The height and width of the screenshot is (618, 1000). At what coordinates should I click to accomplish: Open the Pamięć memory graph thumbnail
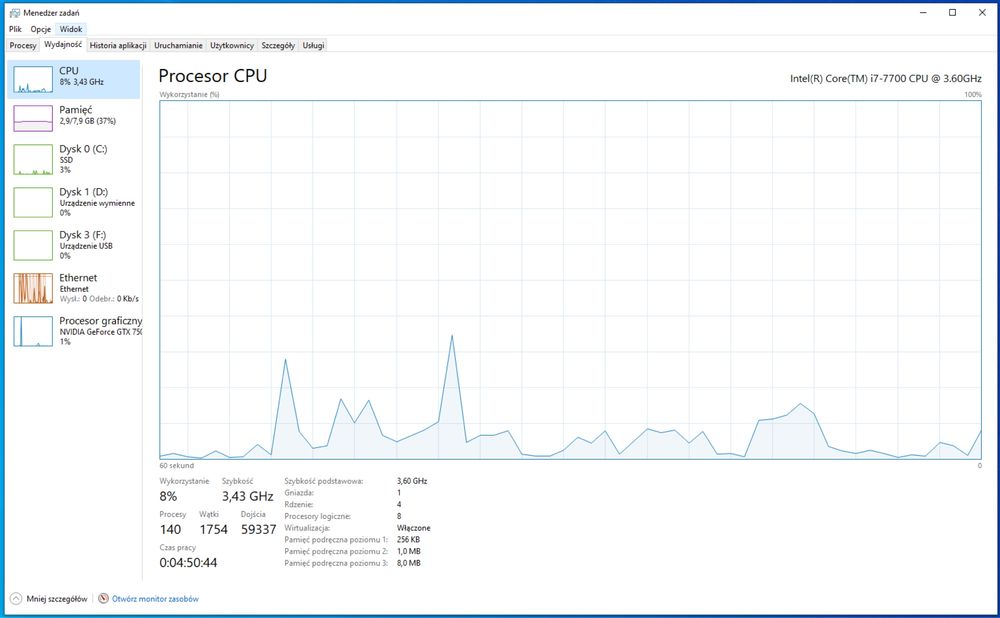coord(33,119)
